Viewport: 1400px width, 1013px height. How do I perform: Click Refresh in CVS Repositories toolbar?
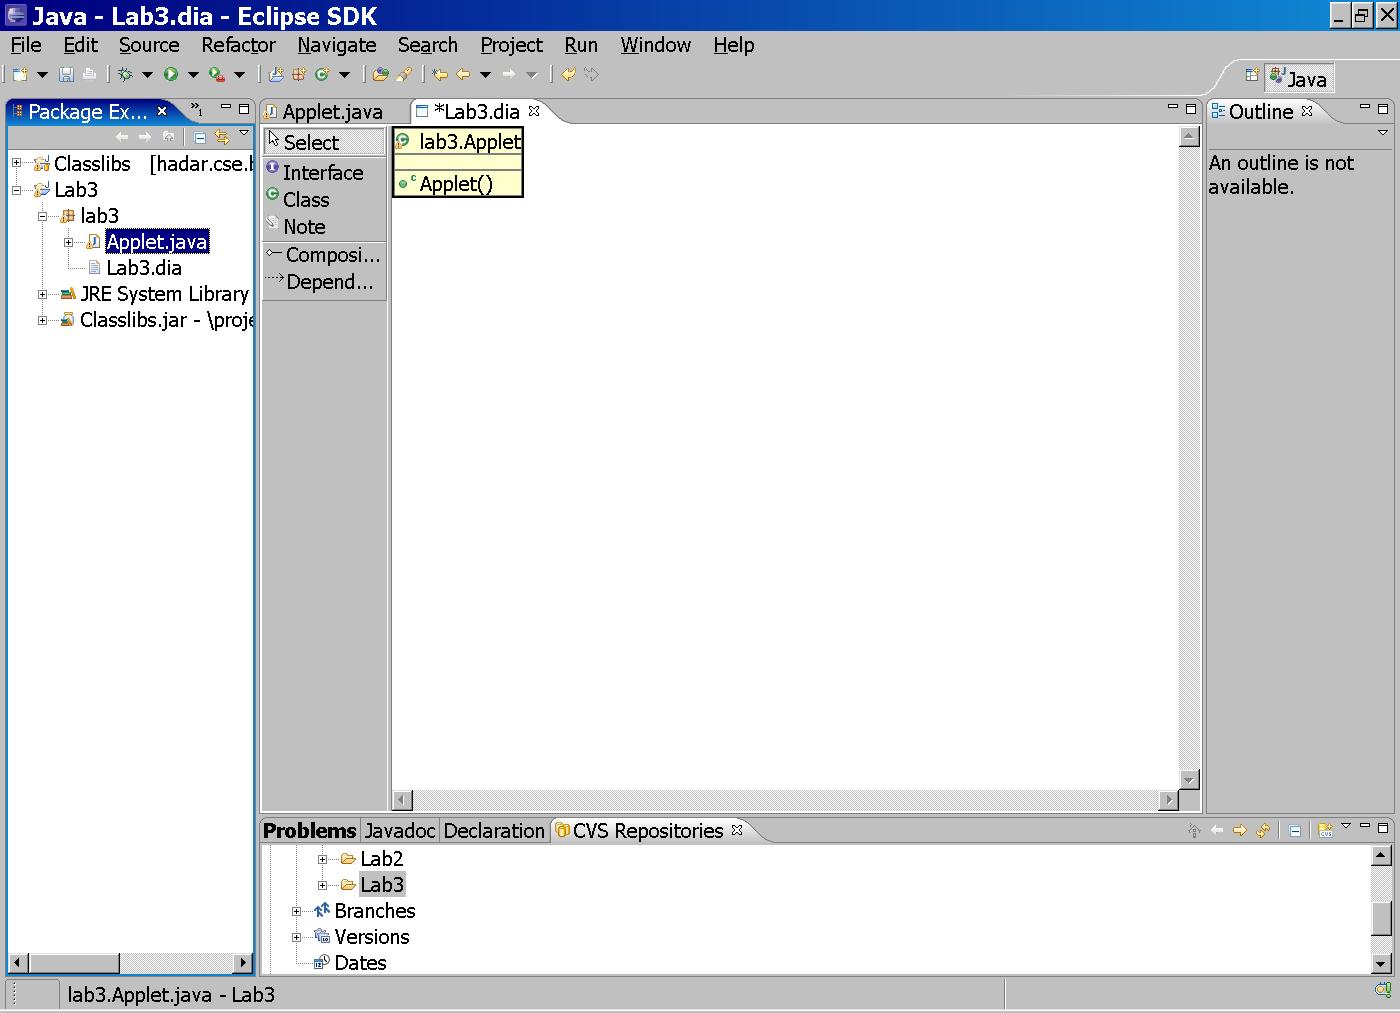click(1263, 830)
